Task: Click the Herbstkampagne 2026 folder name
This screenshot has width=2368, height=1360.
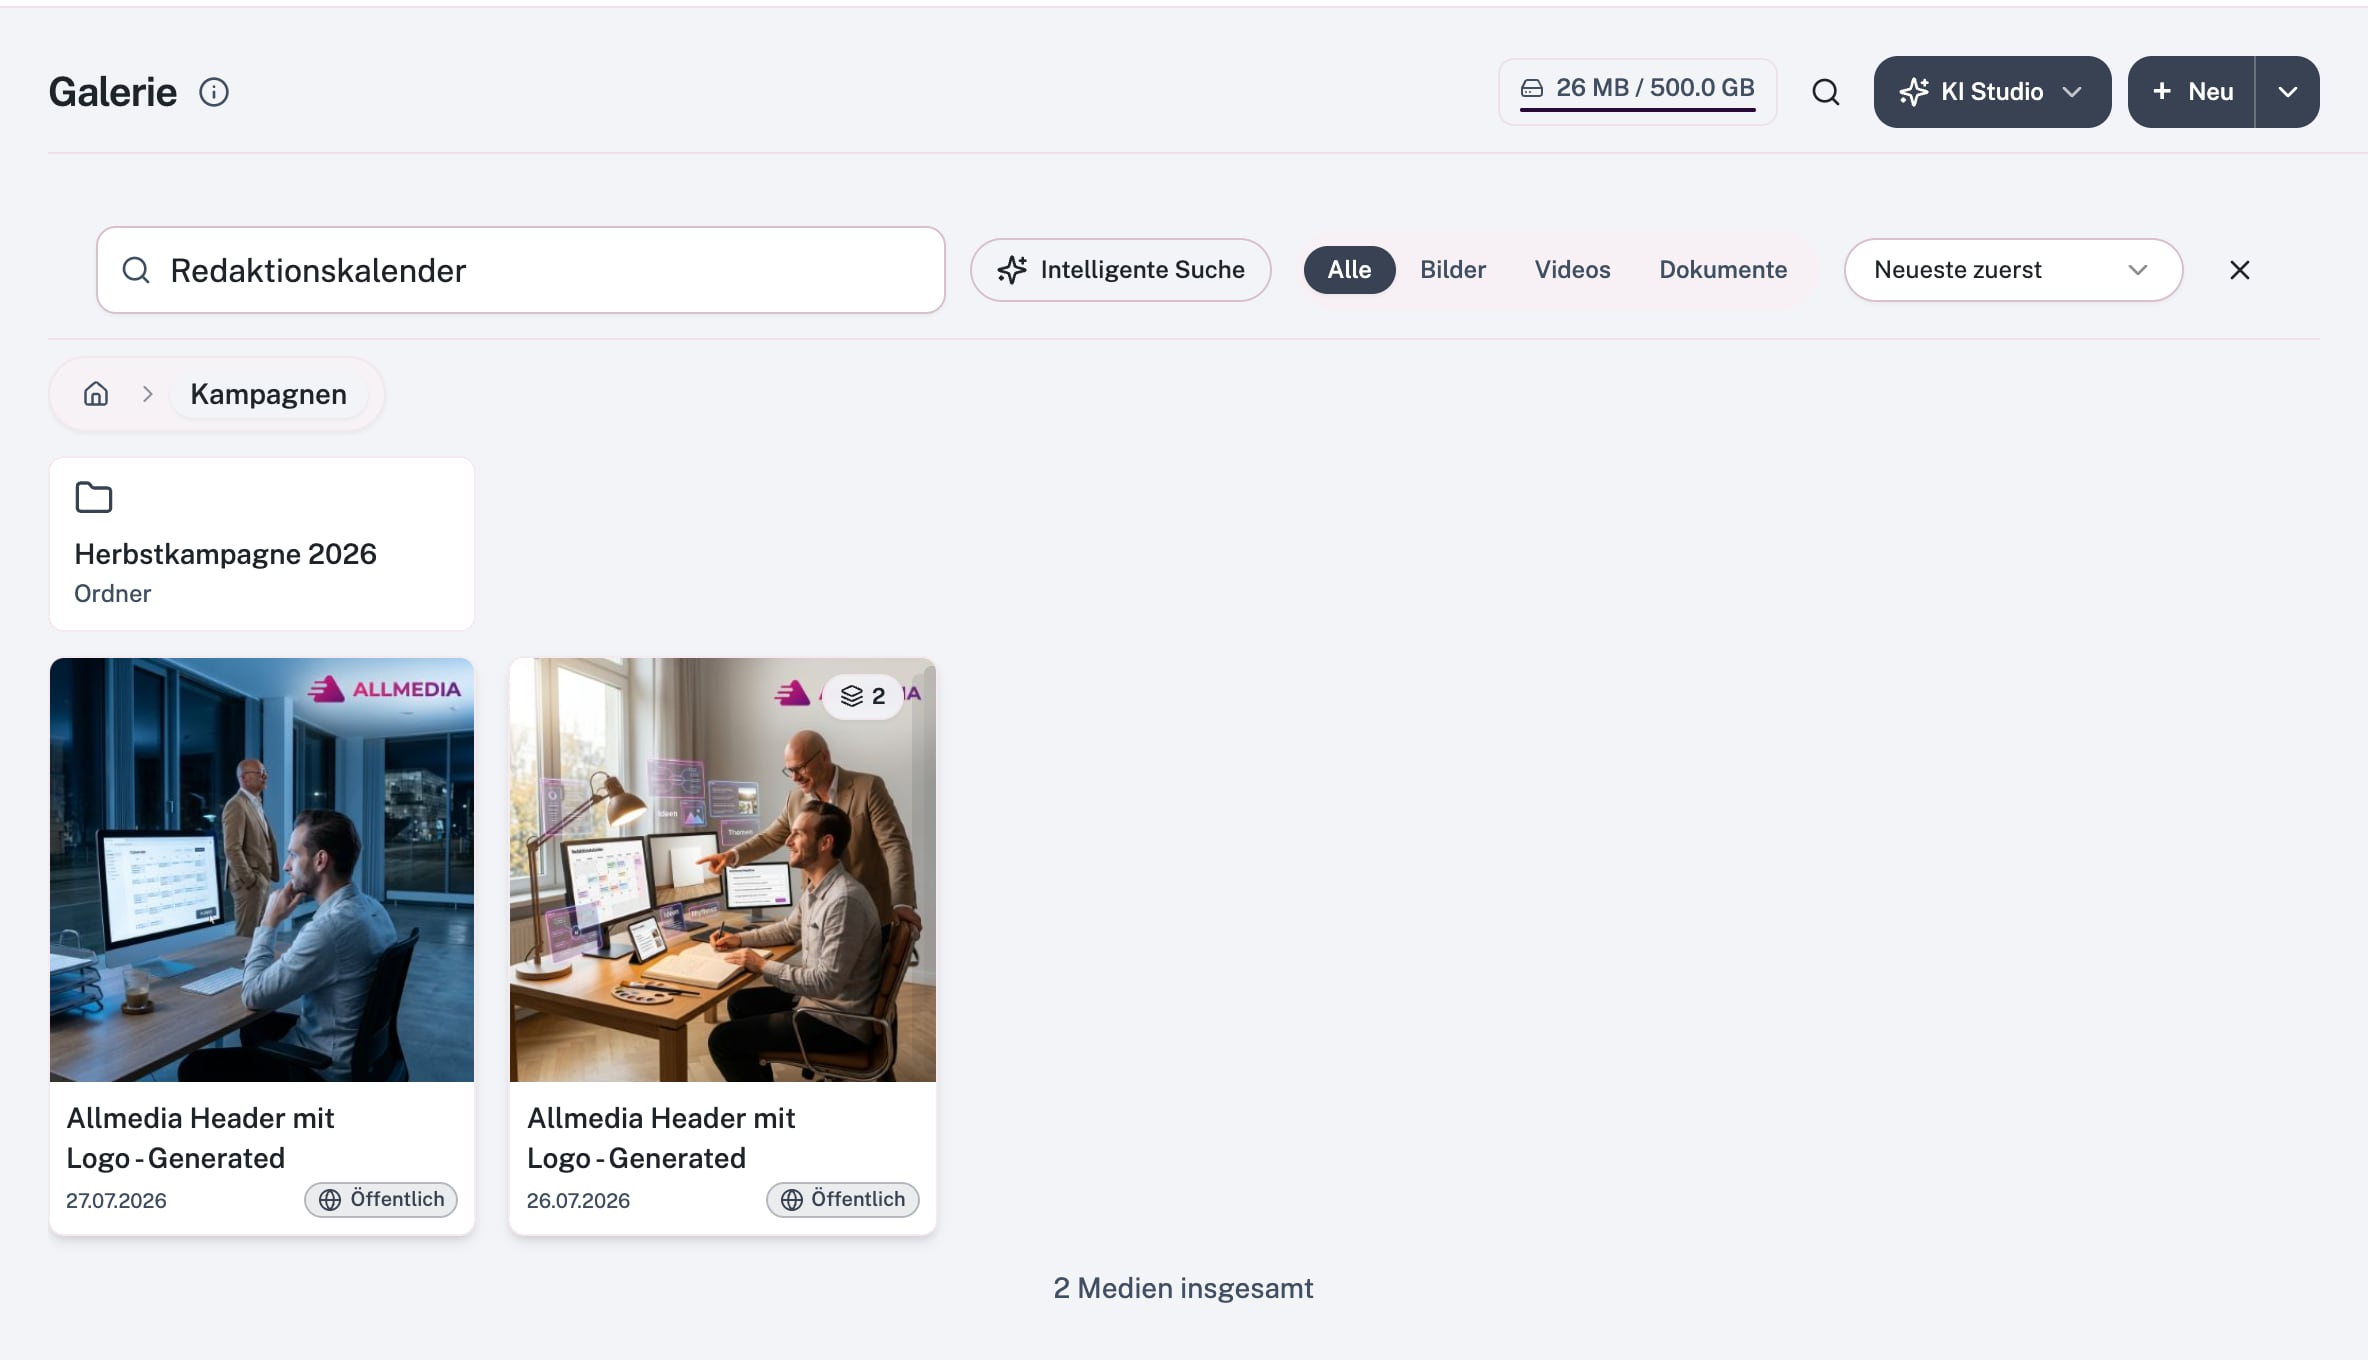Action: click(x=225, y=554)
